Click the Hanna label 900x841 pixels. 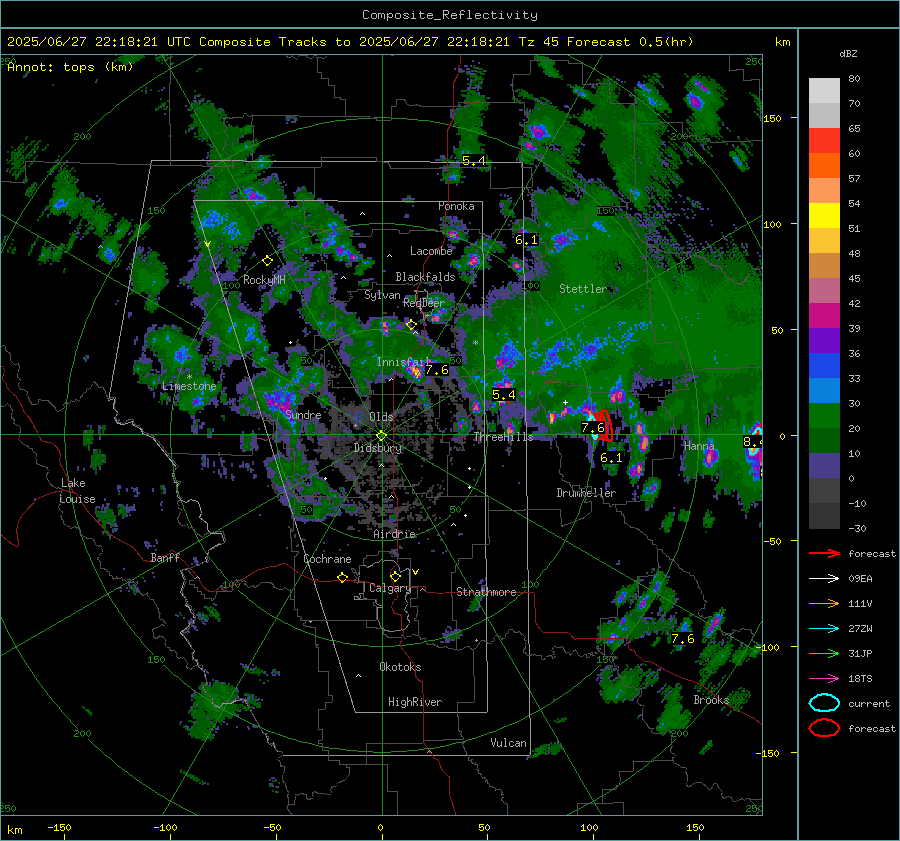pyautogui.click(x=699, y=445)
